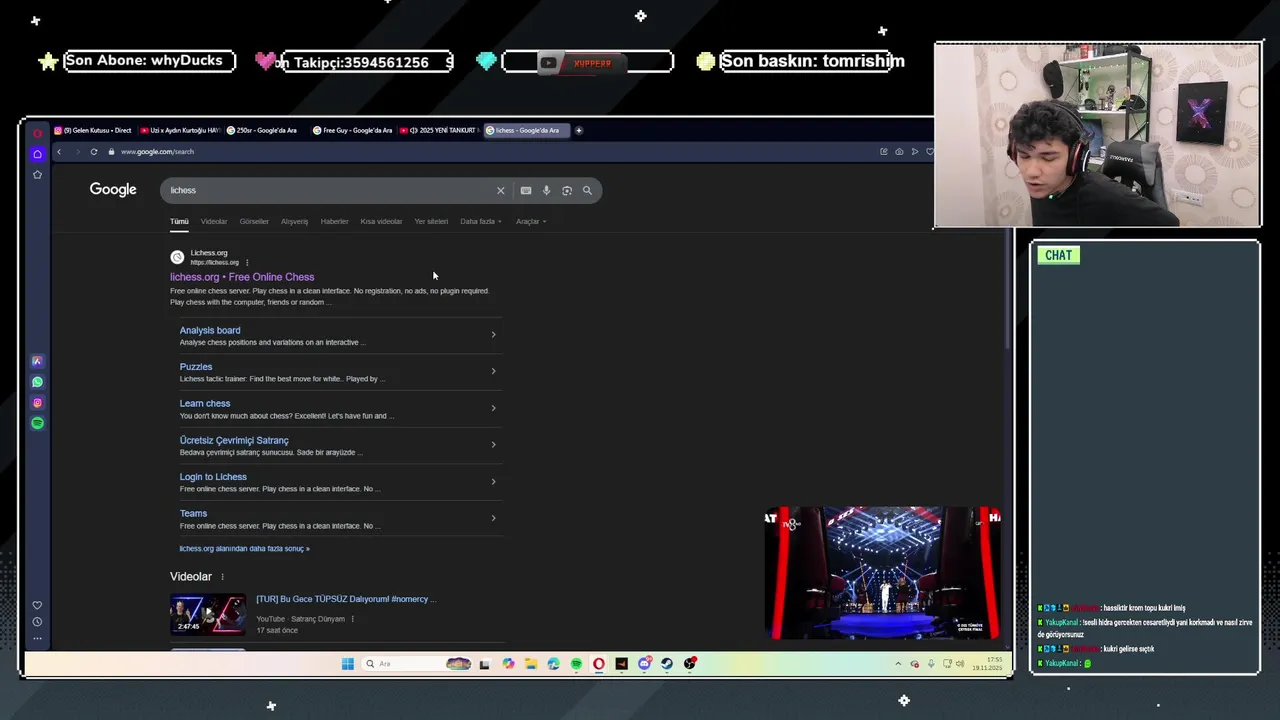Open Instagram in the Opera sidebar

click(37, 403)
